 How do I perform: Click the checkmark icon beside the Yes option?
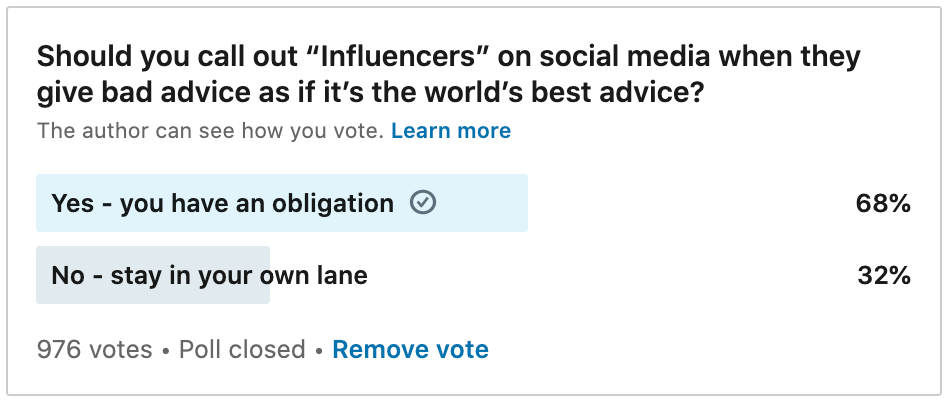[x=424, y=203]
